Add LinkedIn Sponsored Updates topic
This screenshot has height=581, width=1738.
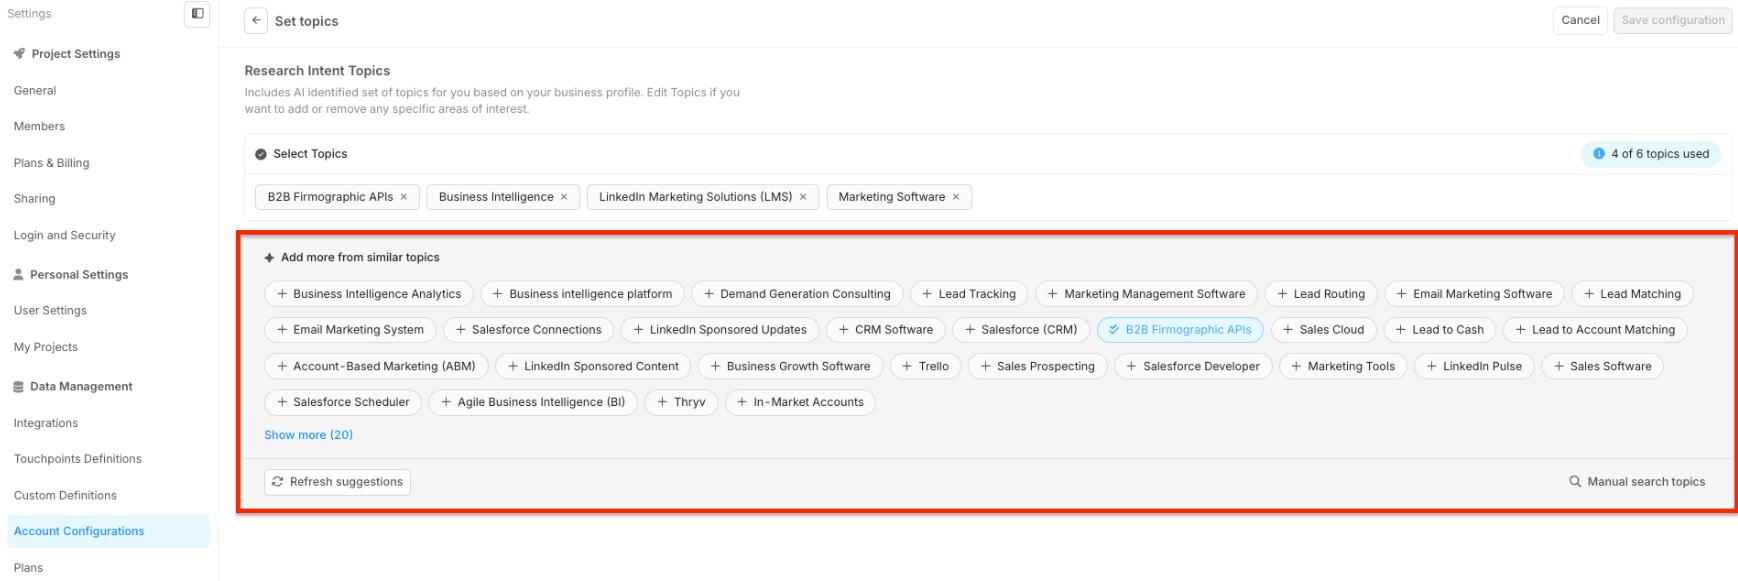click(720, 330)
